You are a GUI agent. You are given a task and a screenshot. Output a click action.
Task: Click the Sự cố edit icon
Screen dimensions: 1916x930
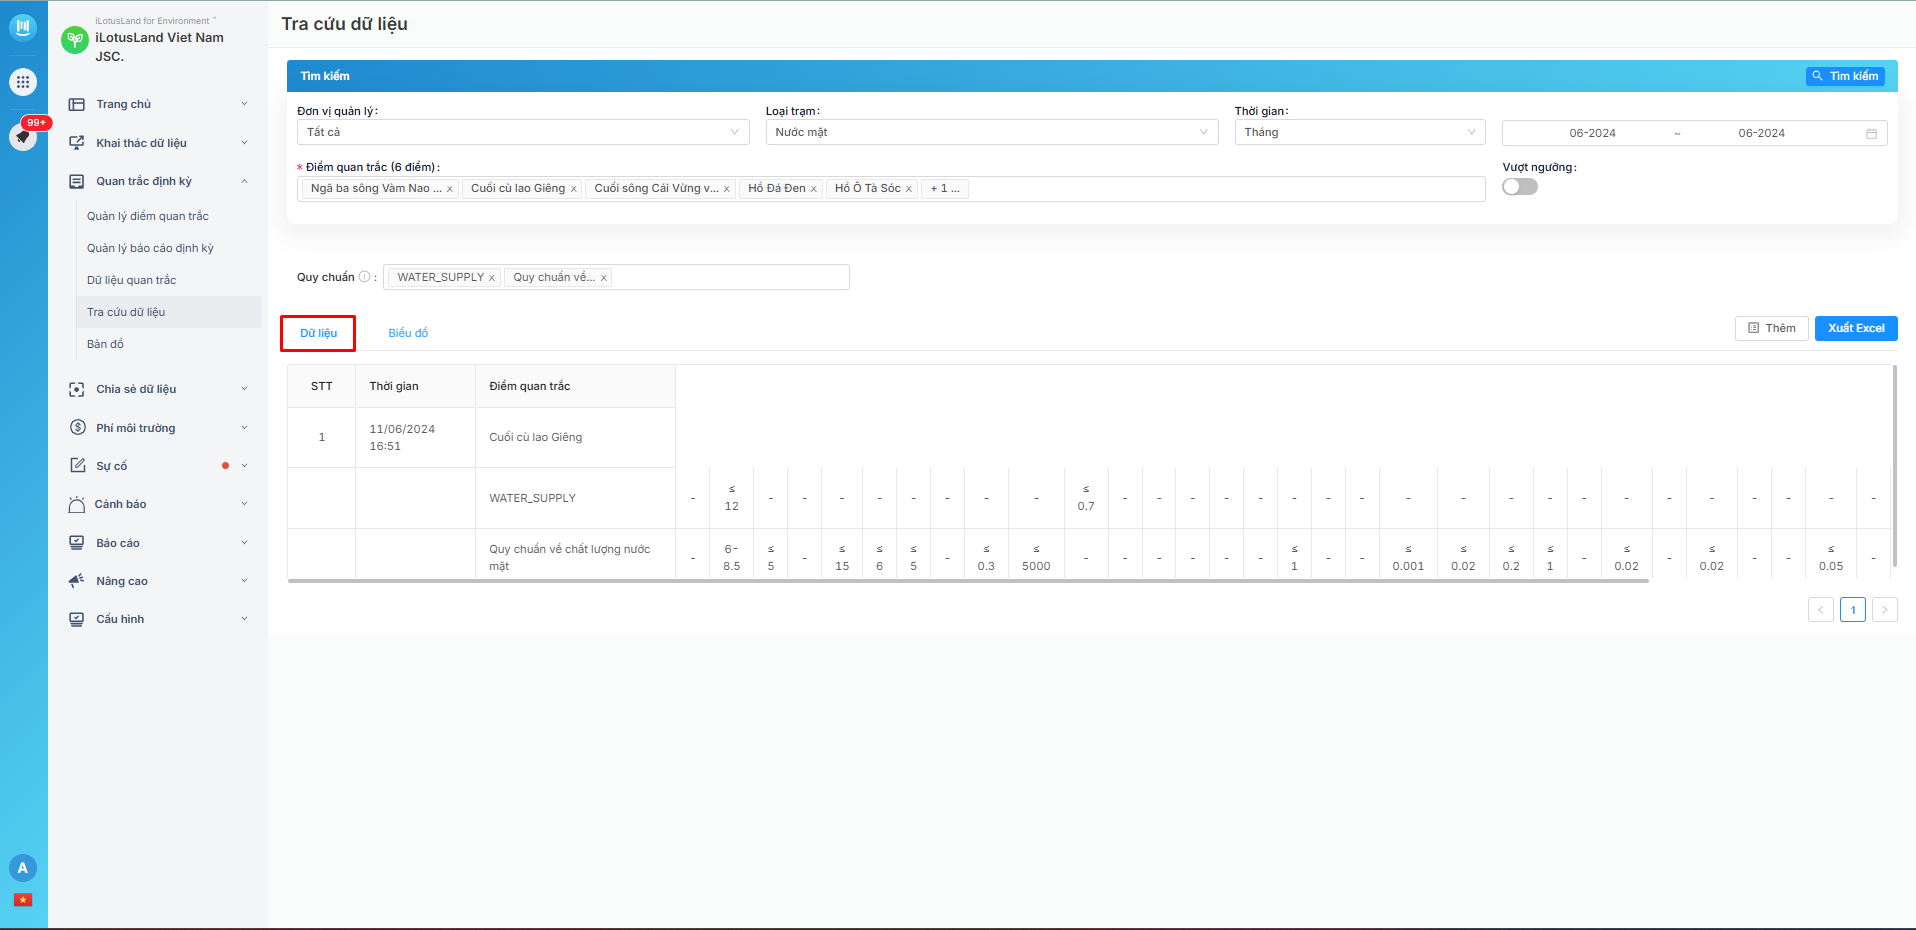77,466
